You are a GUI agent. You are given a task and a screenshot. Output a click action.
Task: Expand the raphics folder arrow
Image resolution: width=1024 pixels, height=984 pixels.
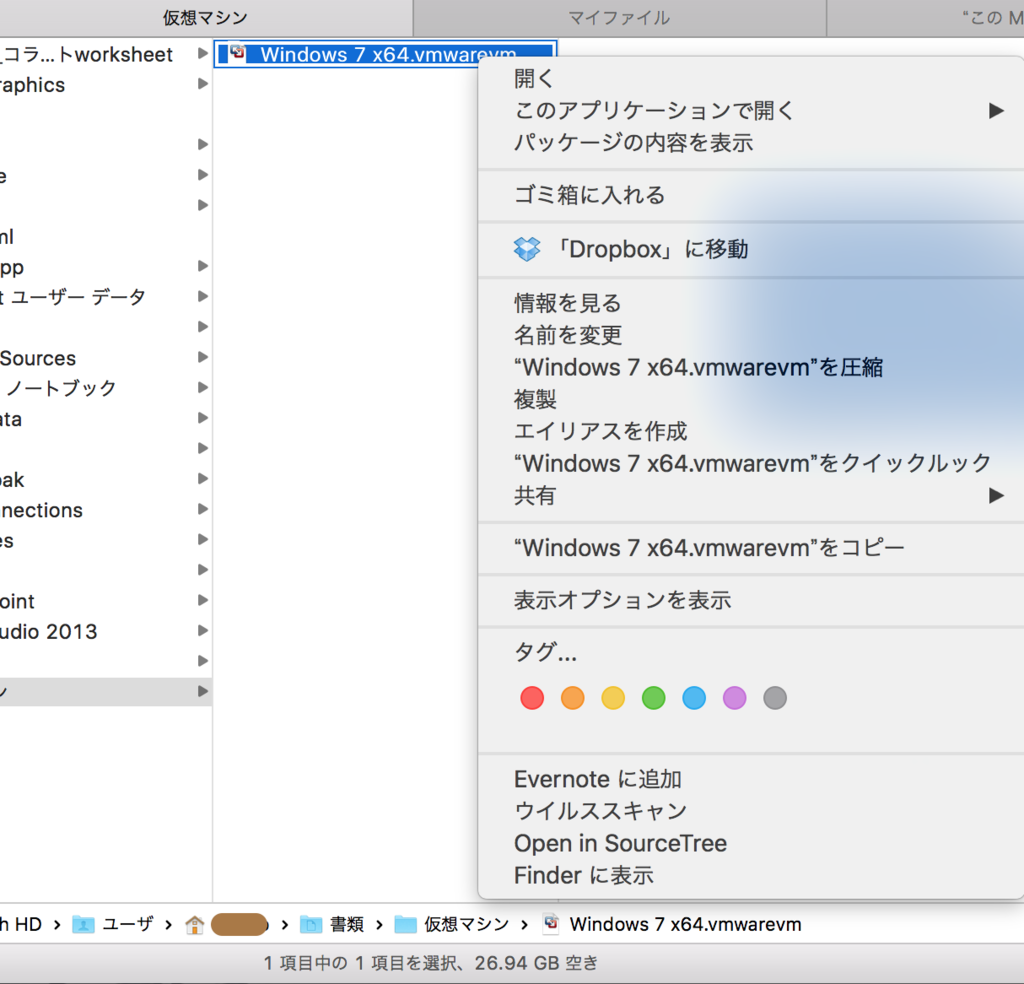(203, 84)
